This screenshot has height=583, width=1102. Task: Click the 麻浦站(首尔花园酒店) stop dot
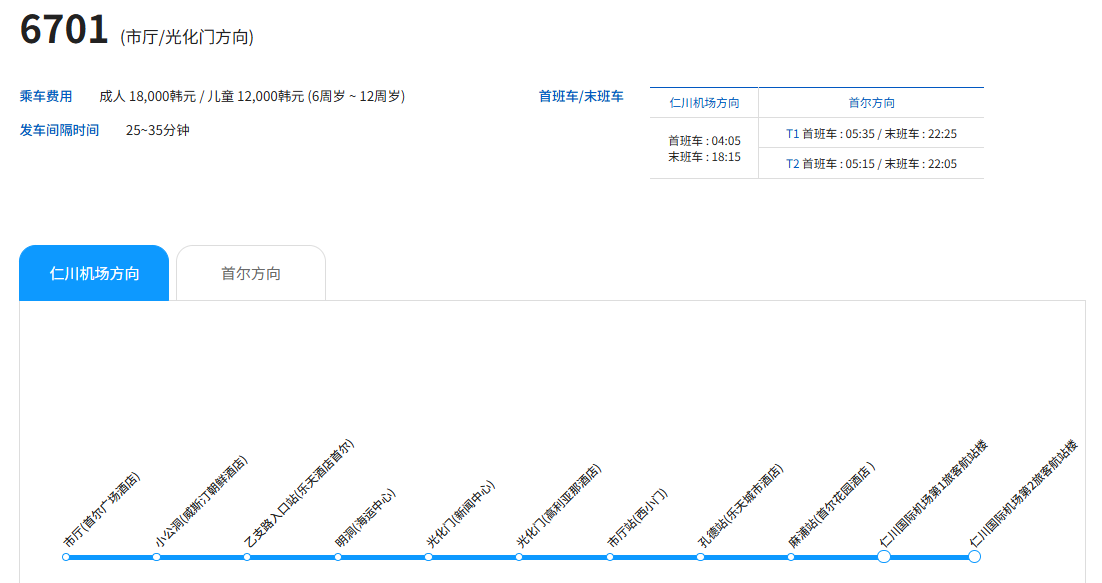coord(791,557)
